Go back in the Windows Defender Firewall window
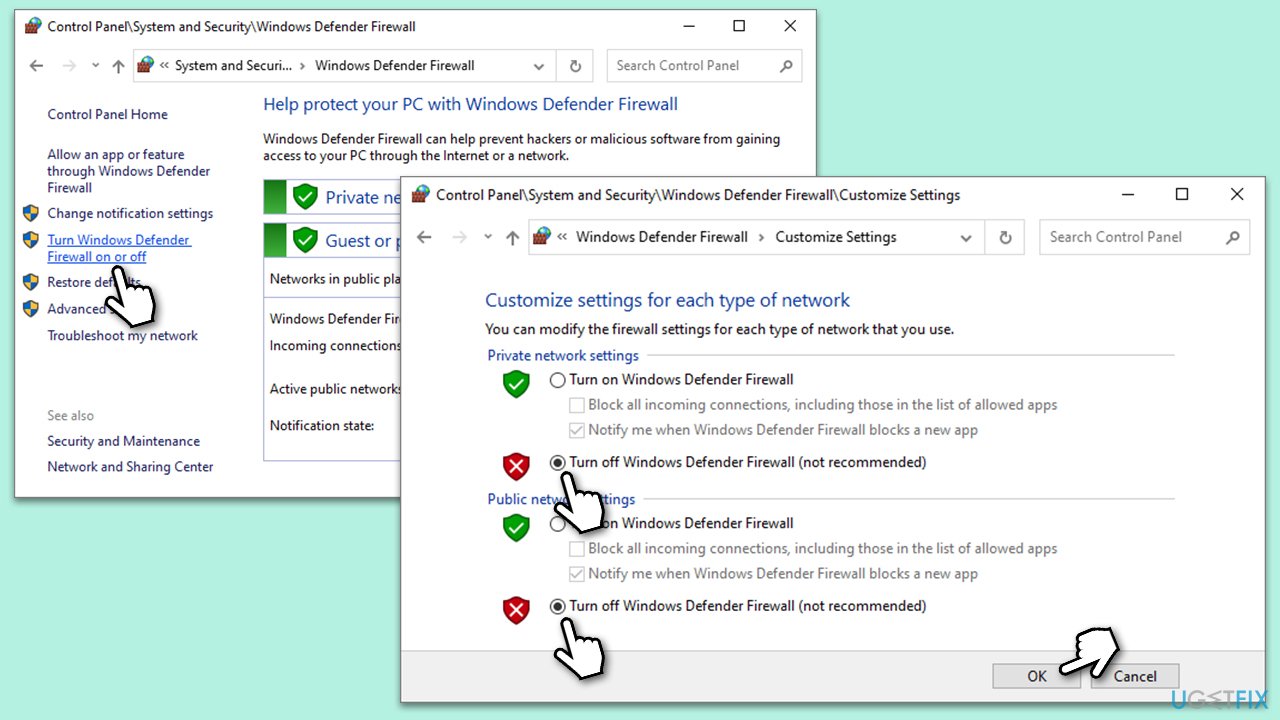This screenshot has width=1280, height=720. tap(37, 66)
